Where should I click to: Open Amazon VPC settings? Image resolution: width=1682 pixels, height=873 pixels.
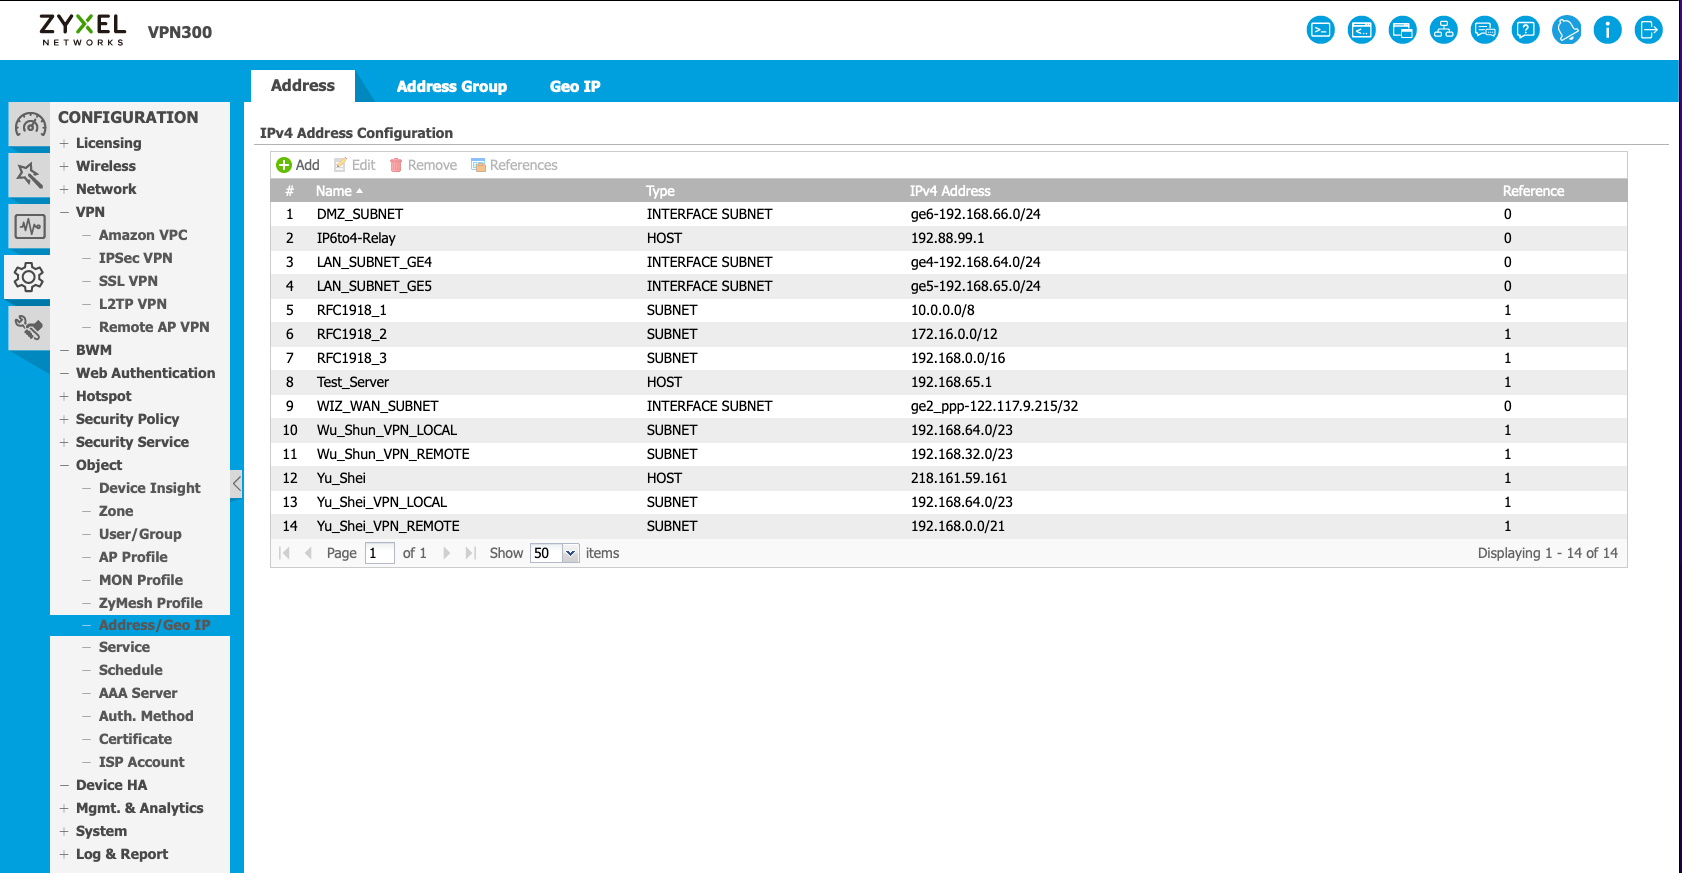[143, 235]
